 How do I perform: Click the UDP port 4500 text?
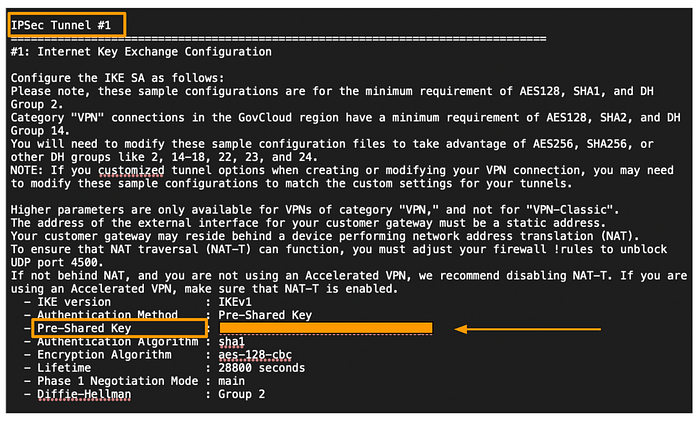57,263
